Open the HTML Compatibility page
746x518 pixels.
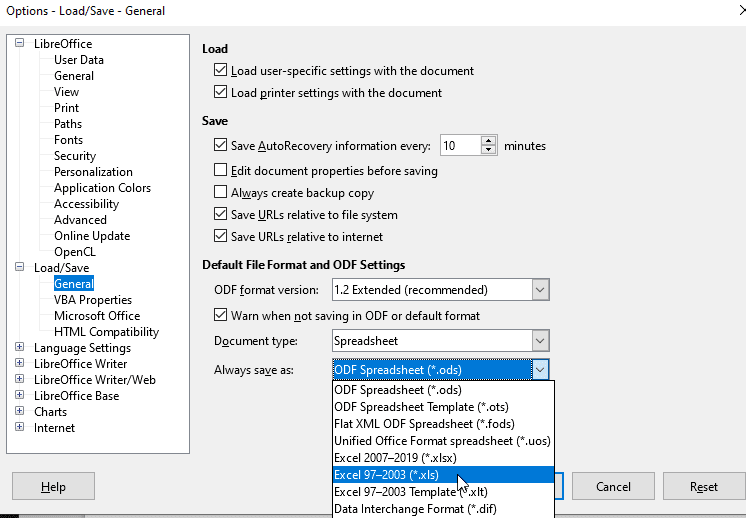coord(106,332)
